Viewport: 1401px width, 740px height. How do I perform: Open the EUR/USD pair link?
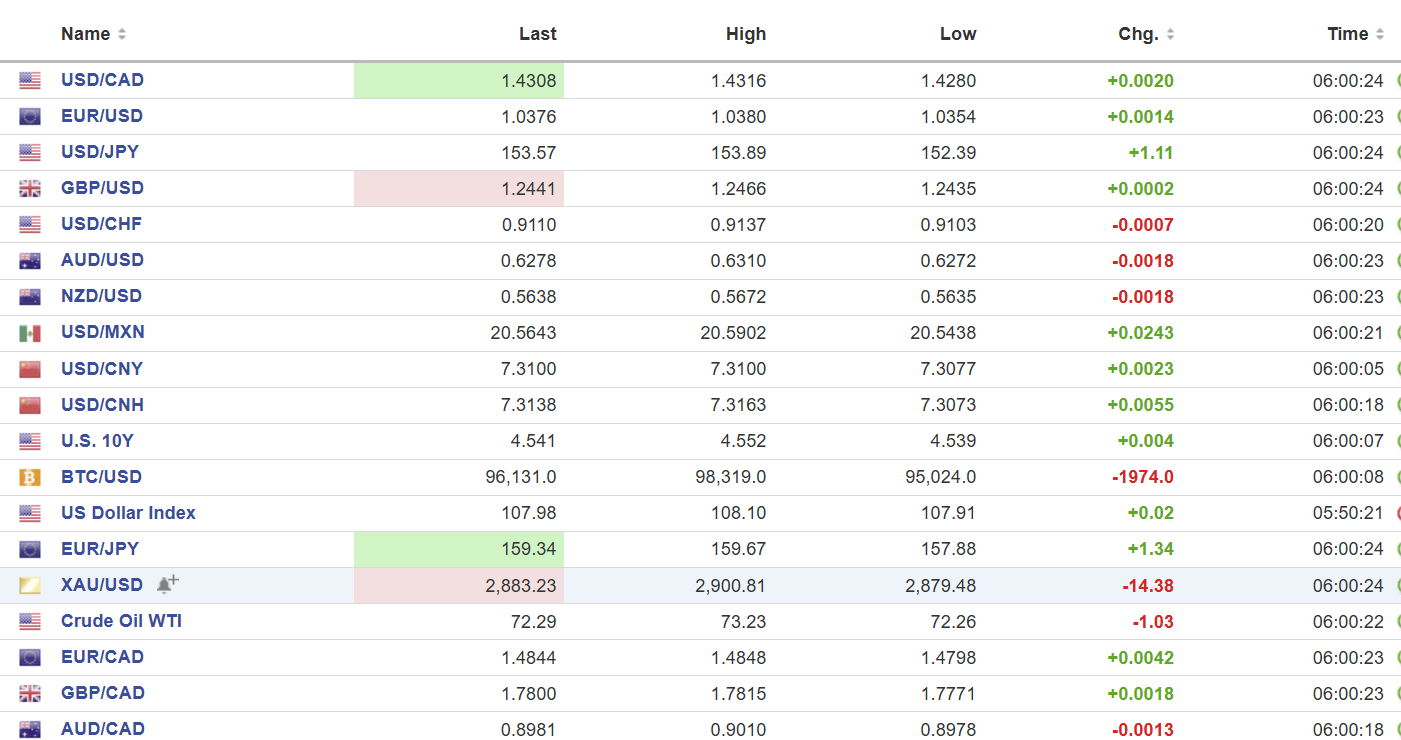click(x=102, y=116)
